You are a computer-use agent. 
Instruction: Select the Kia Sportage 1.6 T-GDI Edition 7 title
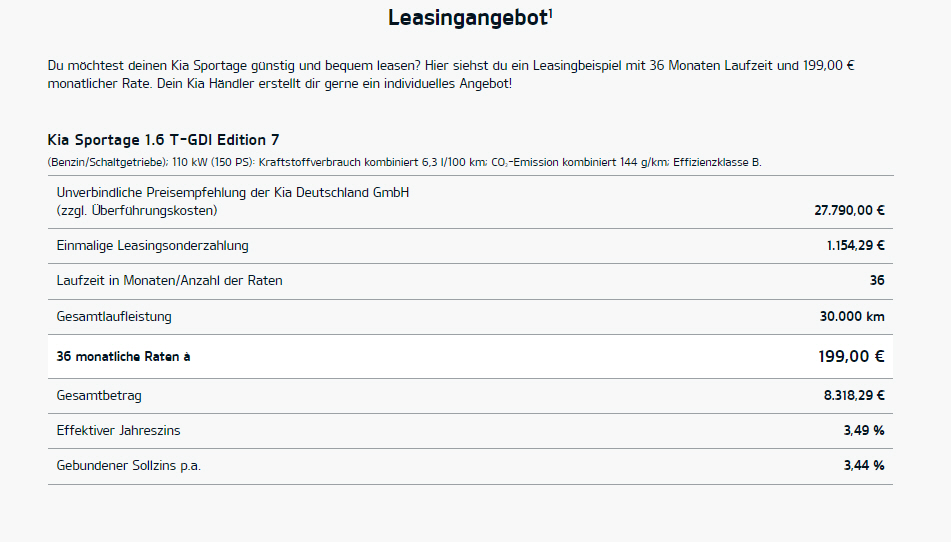click(163, 140)
